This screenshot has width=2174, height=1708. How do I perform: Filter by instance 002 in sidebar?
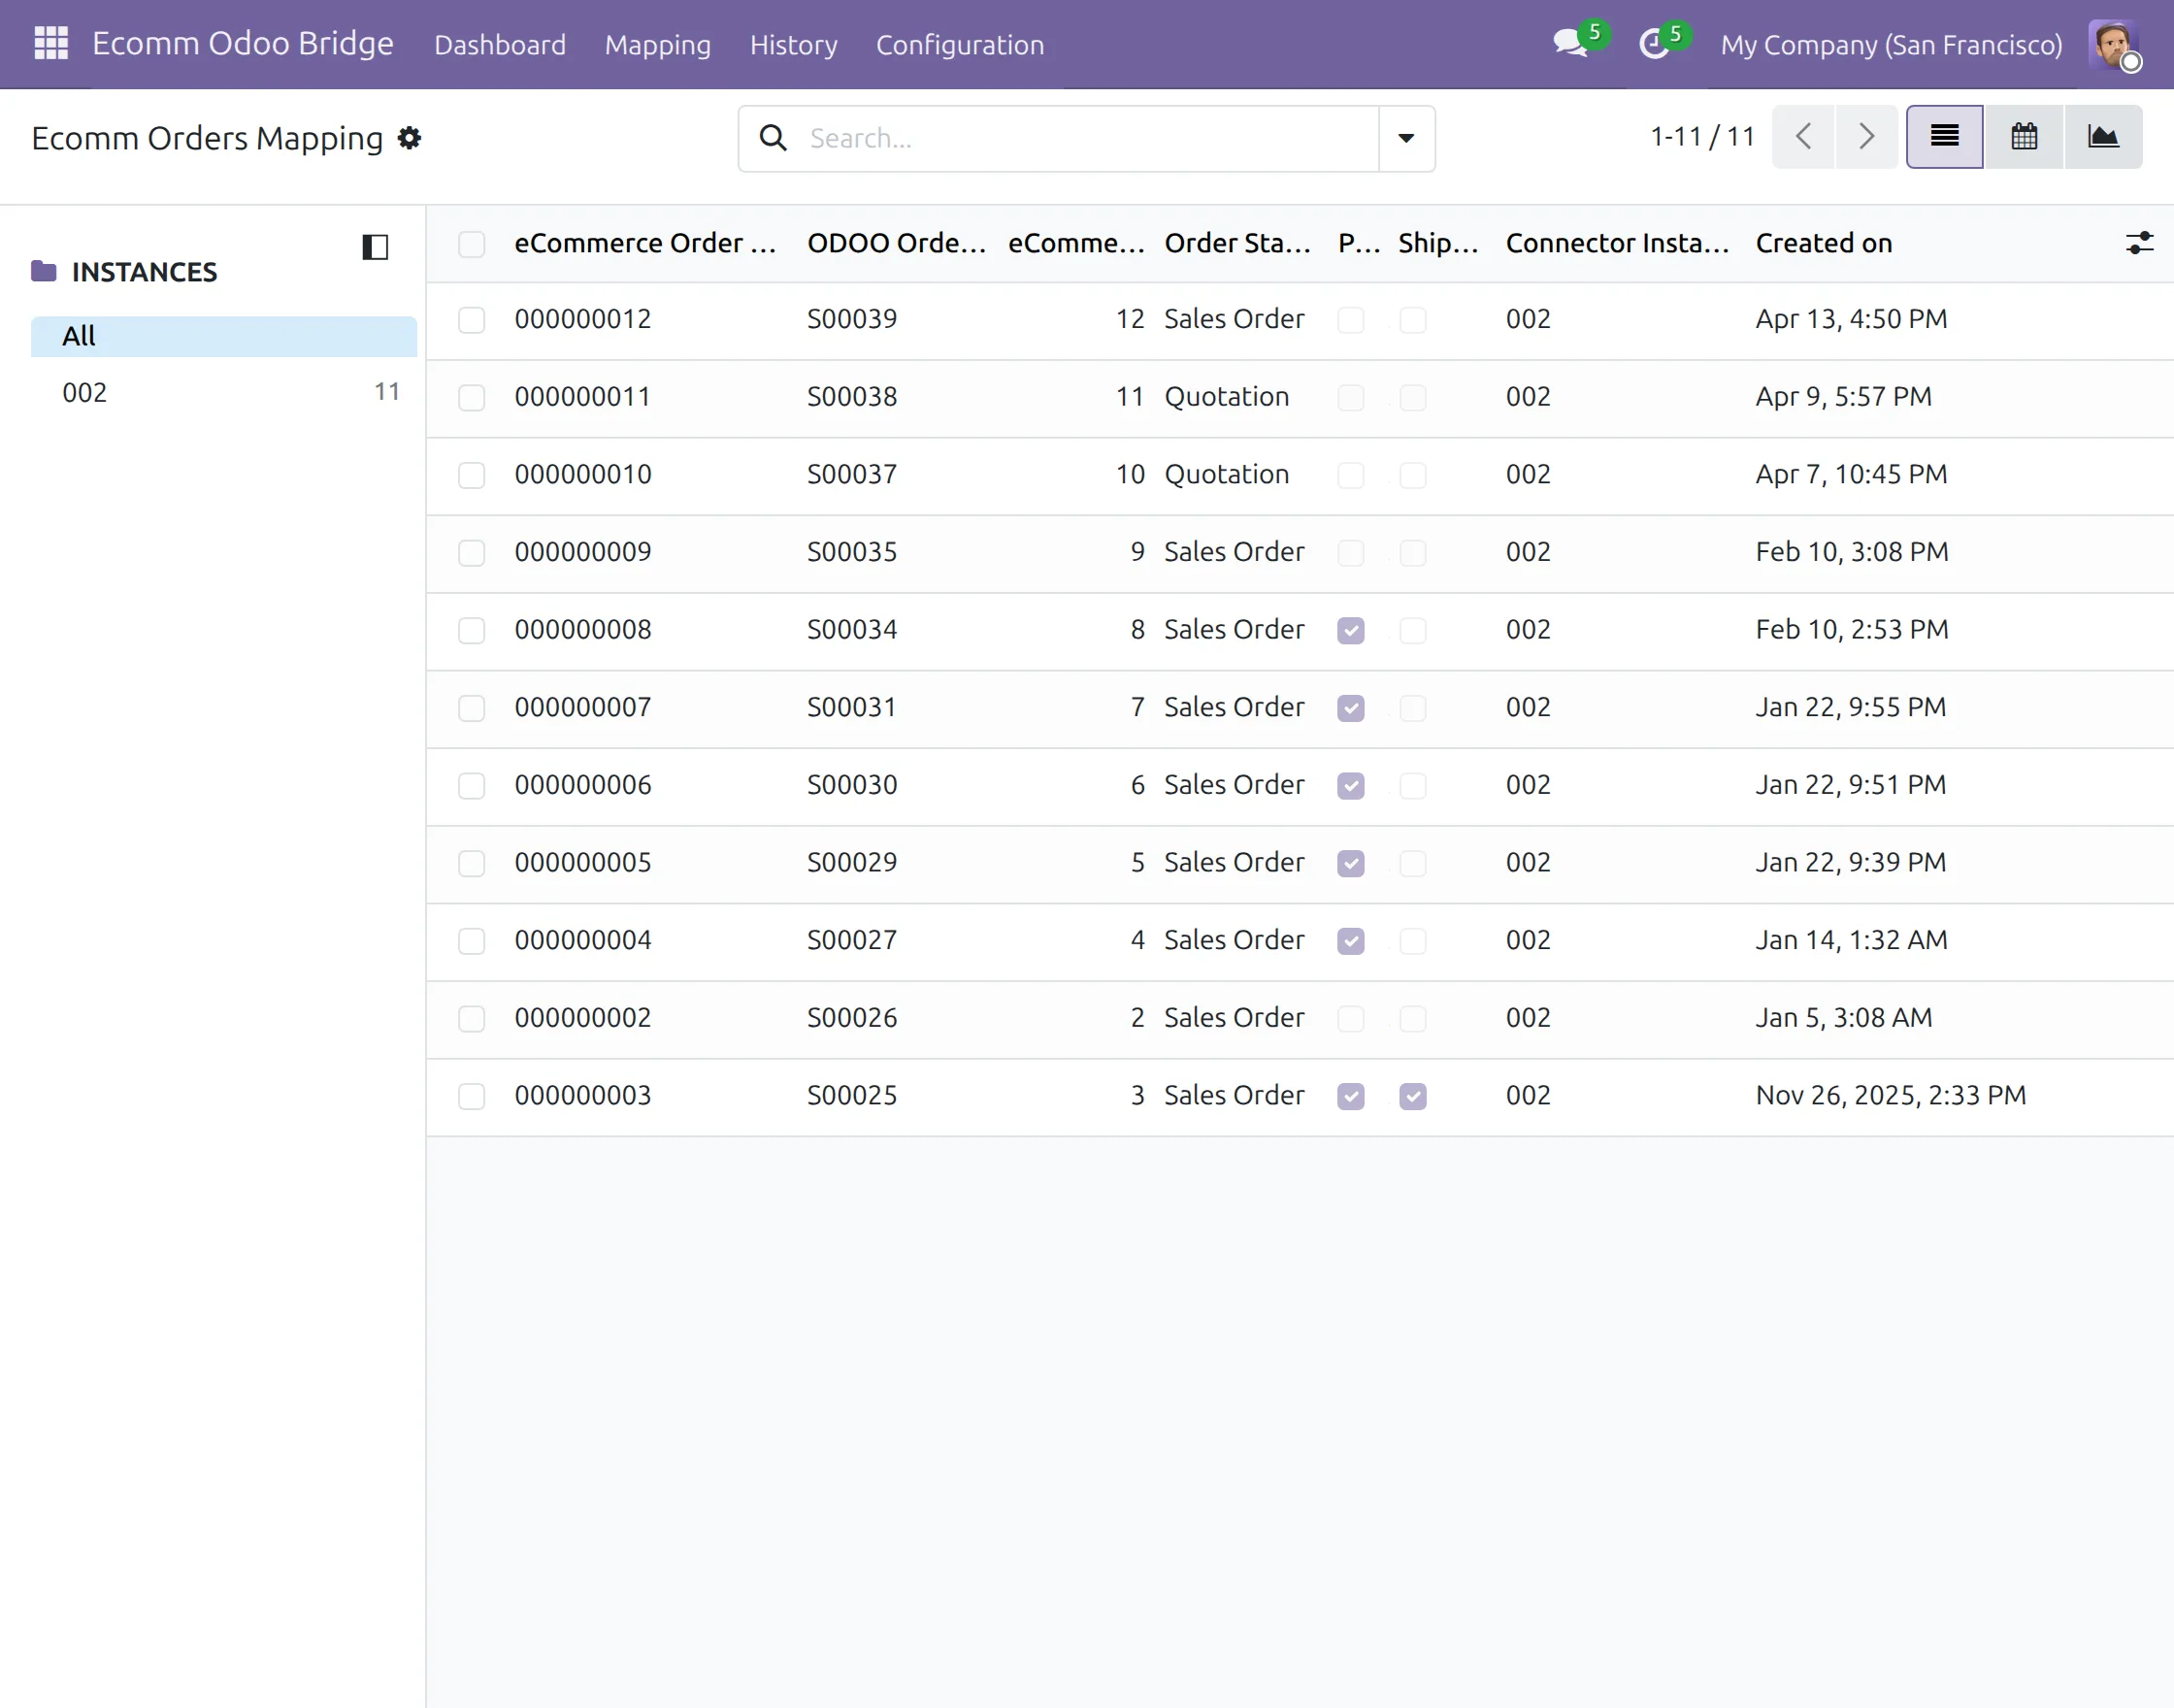tap(224, 392)
